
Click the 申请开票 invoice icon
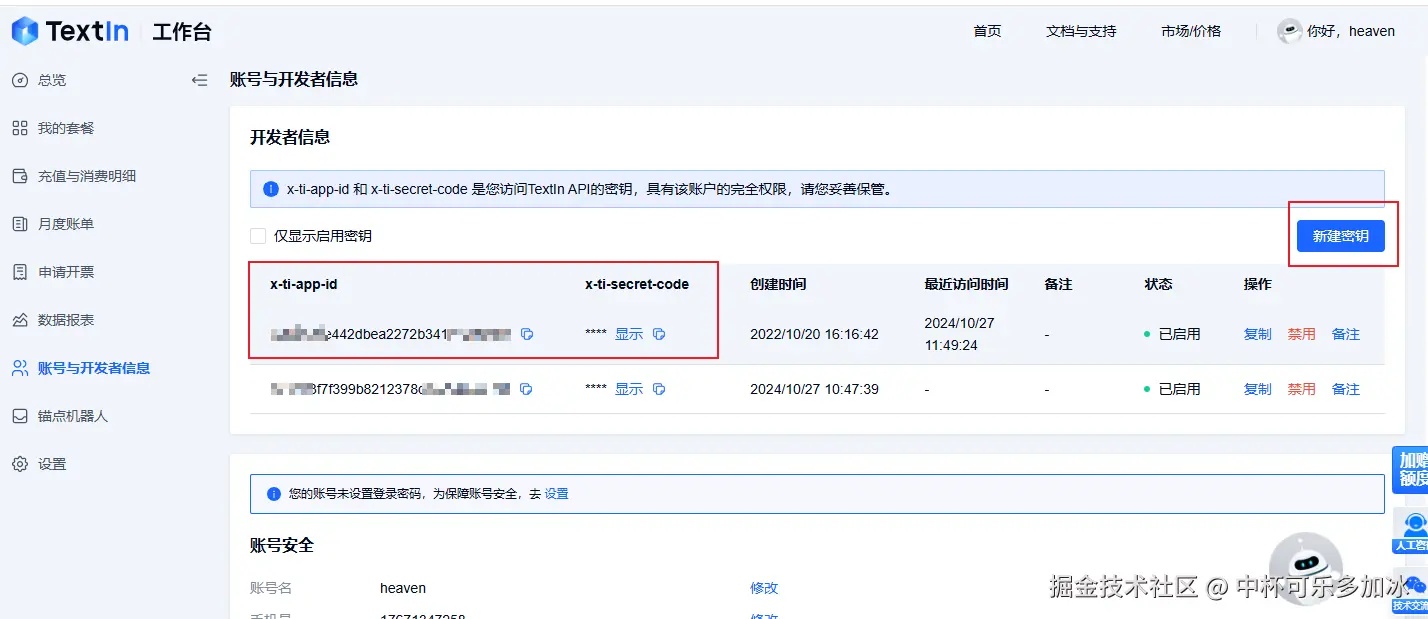[20, 272]
